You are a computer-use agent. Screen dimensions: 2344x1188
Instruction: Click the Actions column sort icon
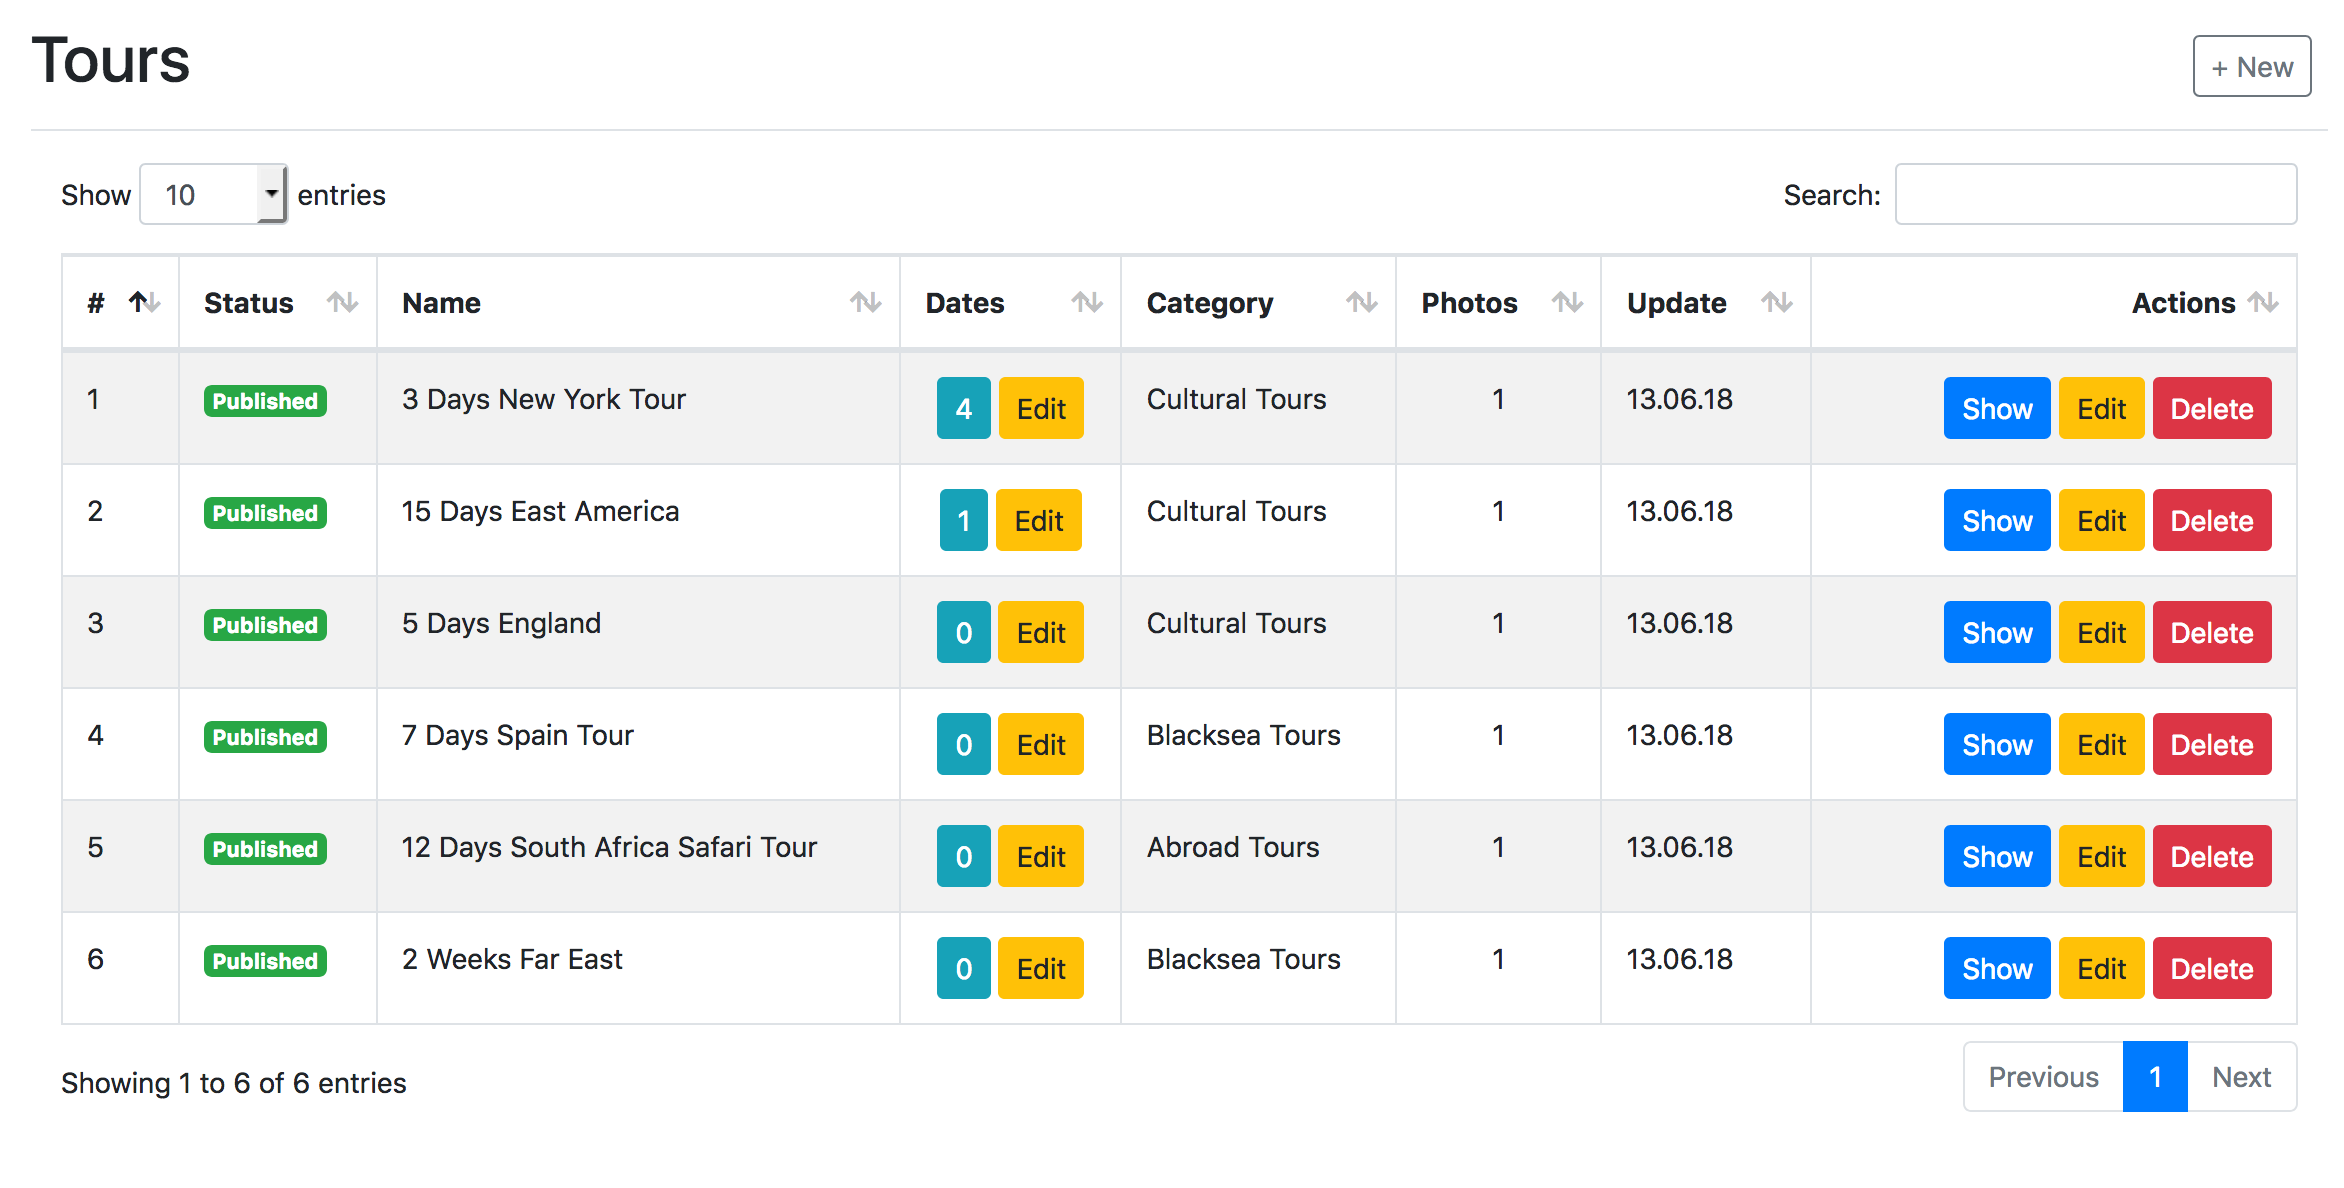click(2262, 302)
